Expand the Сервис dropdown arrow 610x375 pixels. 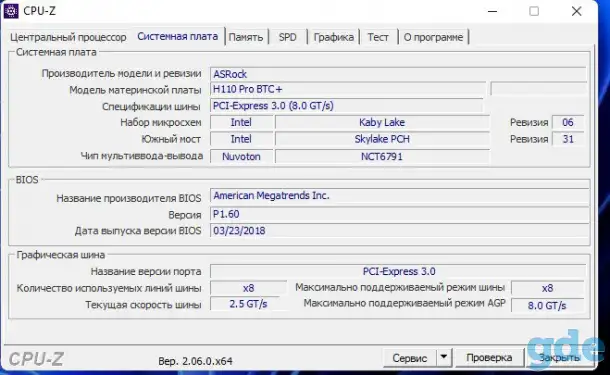[444, 357]
